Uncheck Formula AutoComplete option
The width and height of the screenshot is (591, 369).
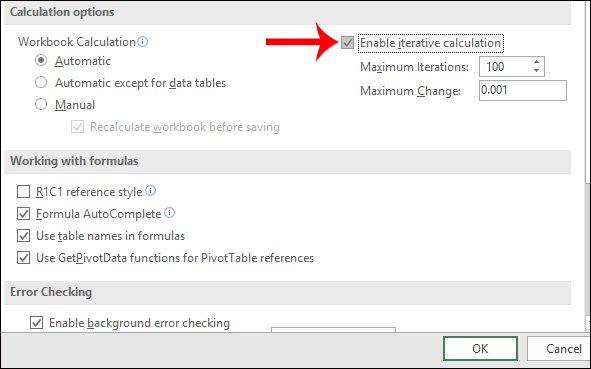pos(23,214)
